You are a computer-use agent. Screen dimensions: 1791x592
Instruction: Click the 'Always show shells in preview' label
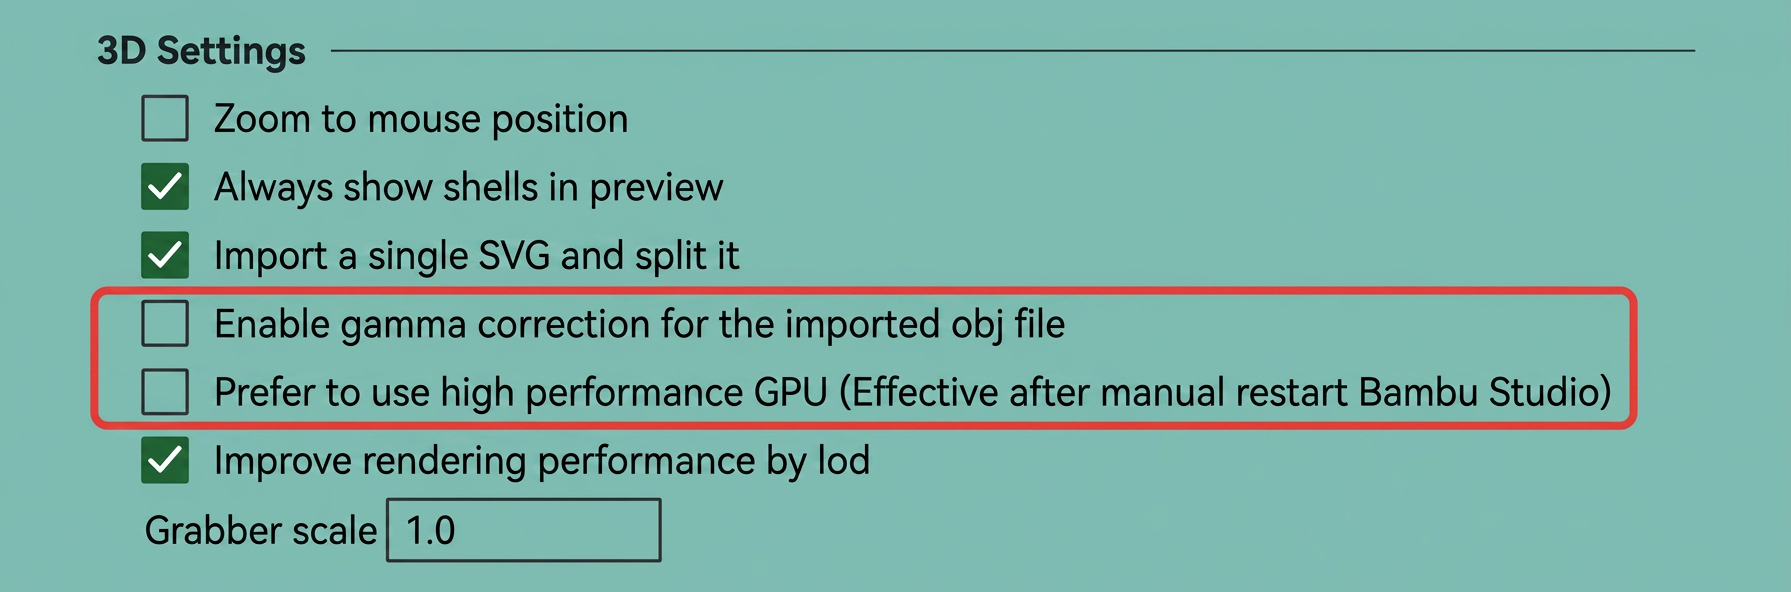468,187
